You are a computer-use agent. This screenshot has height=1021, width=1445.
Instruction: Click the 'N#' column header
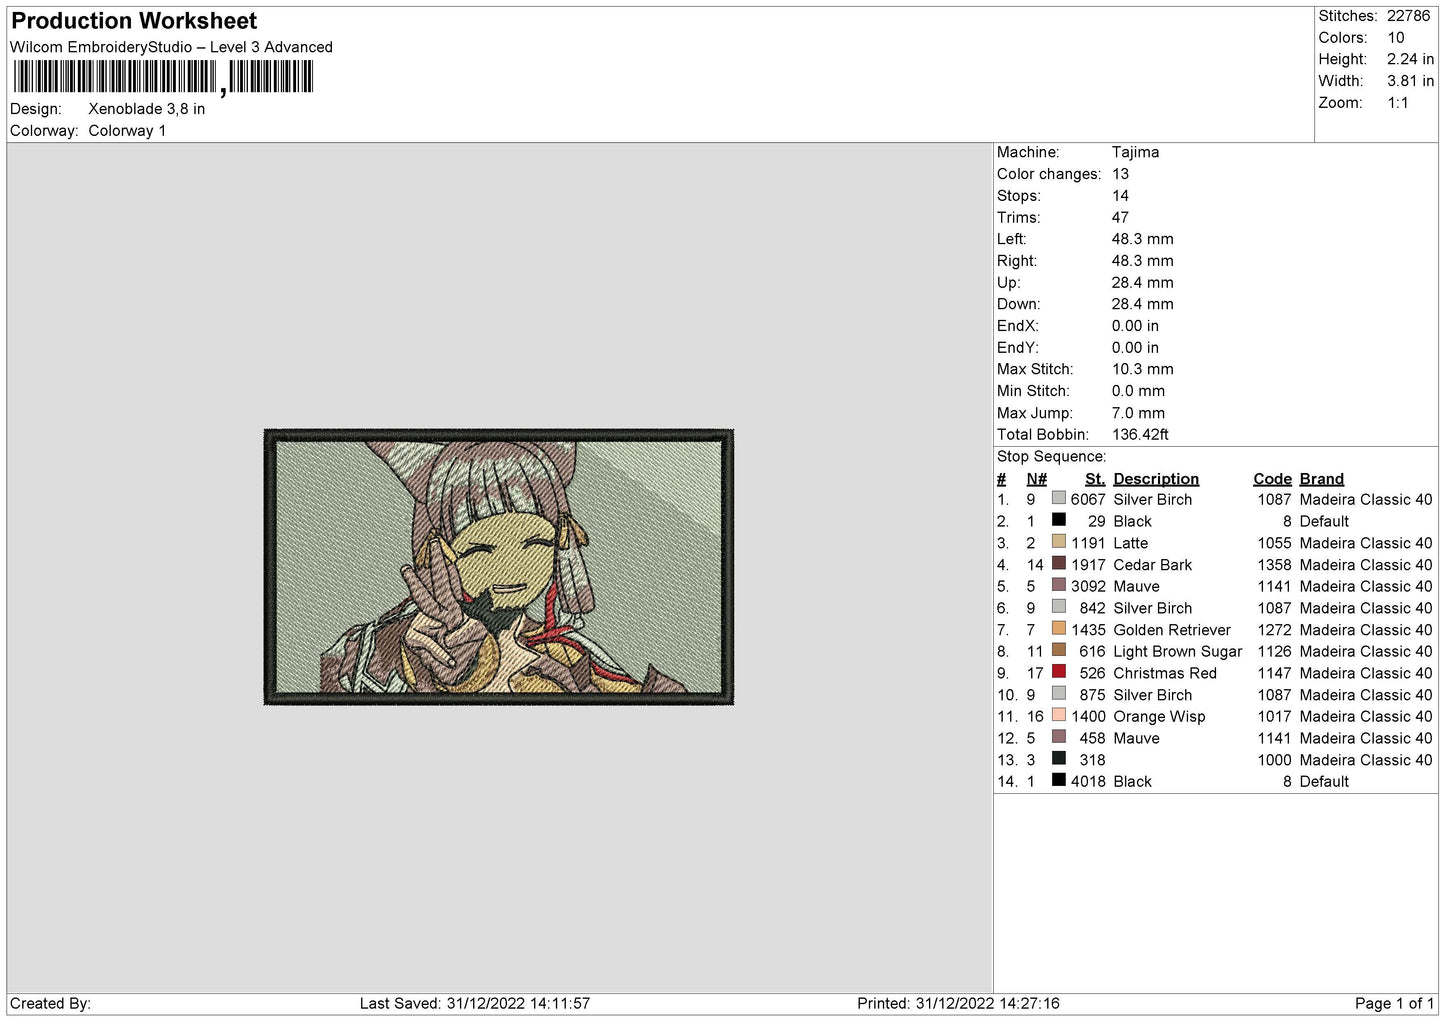tap(1036, 479)
